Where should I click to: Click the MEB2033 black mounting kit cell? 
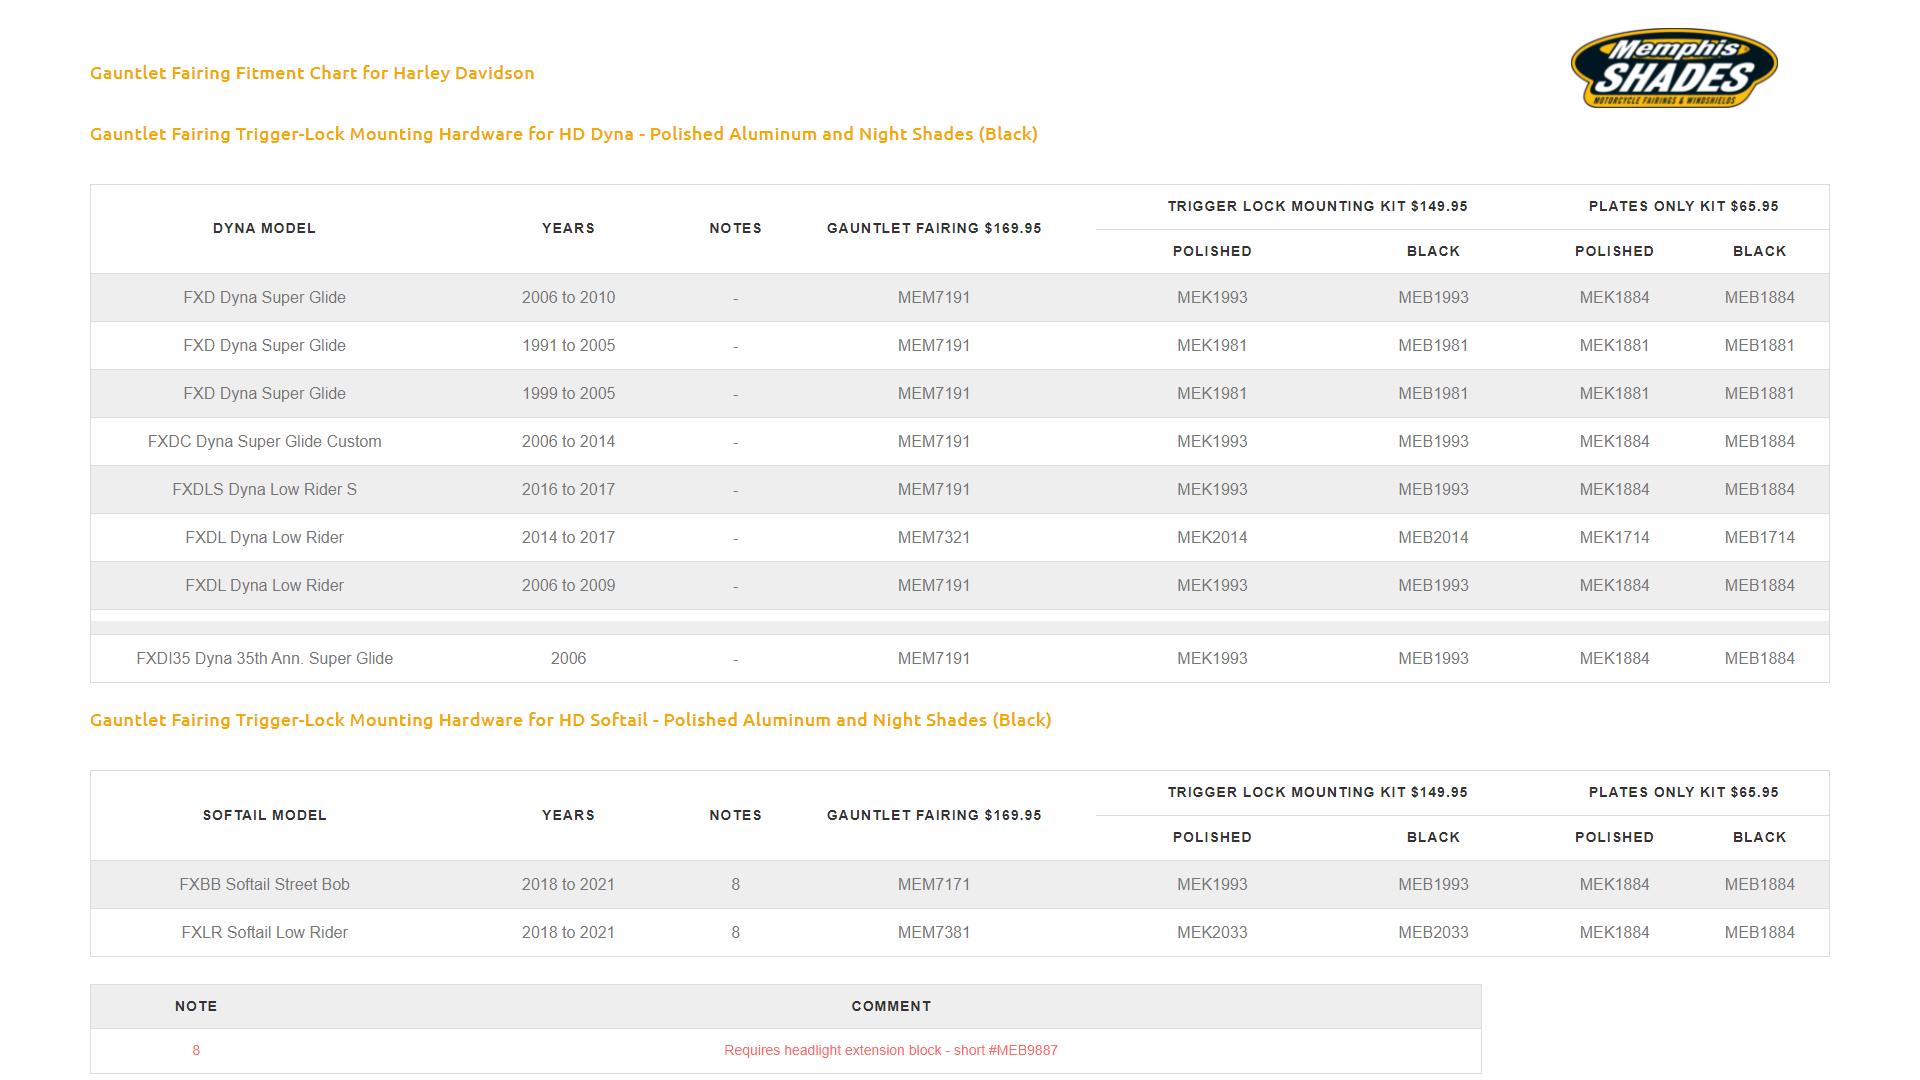[1433, 933]
